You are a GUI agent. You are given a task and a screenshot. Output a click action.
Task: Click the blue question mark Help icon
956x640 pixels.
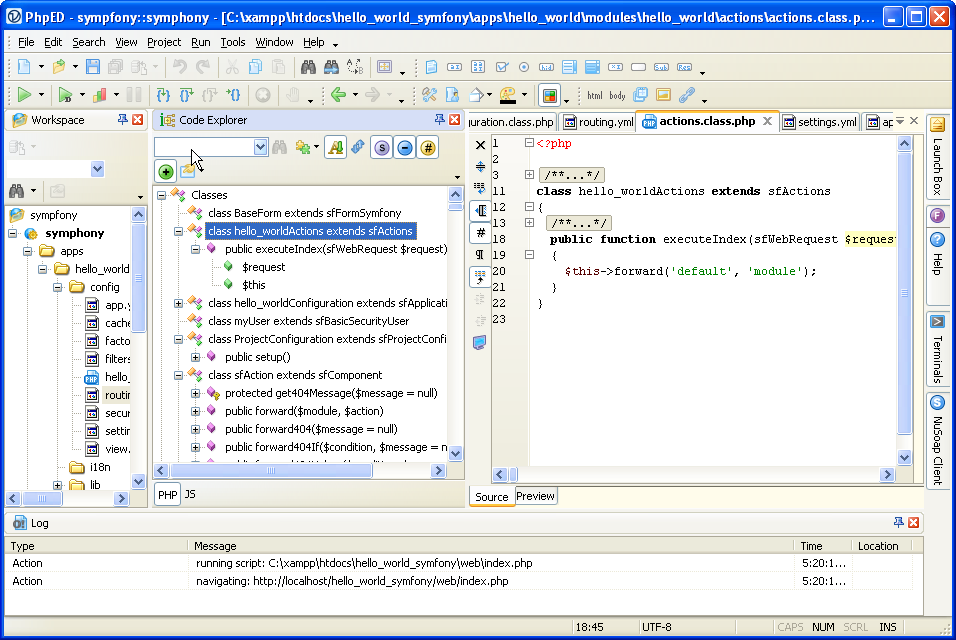coord(937,240)
